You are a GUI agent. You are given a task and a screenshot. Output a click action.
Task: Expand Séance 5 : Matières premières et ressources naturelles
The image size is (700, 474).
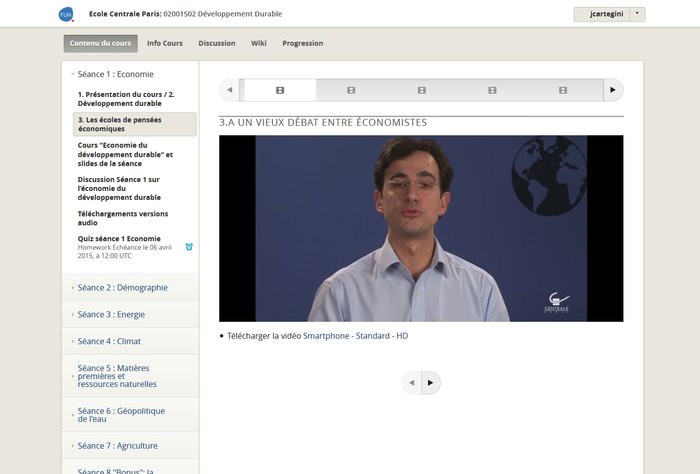(x=130, y=376)
